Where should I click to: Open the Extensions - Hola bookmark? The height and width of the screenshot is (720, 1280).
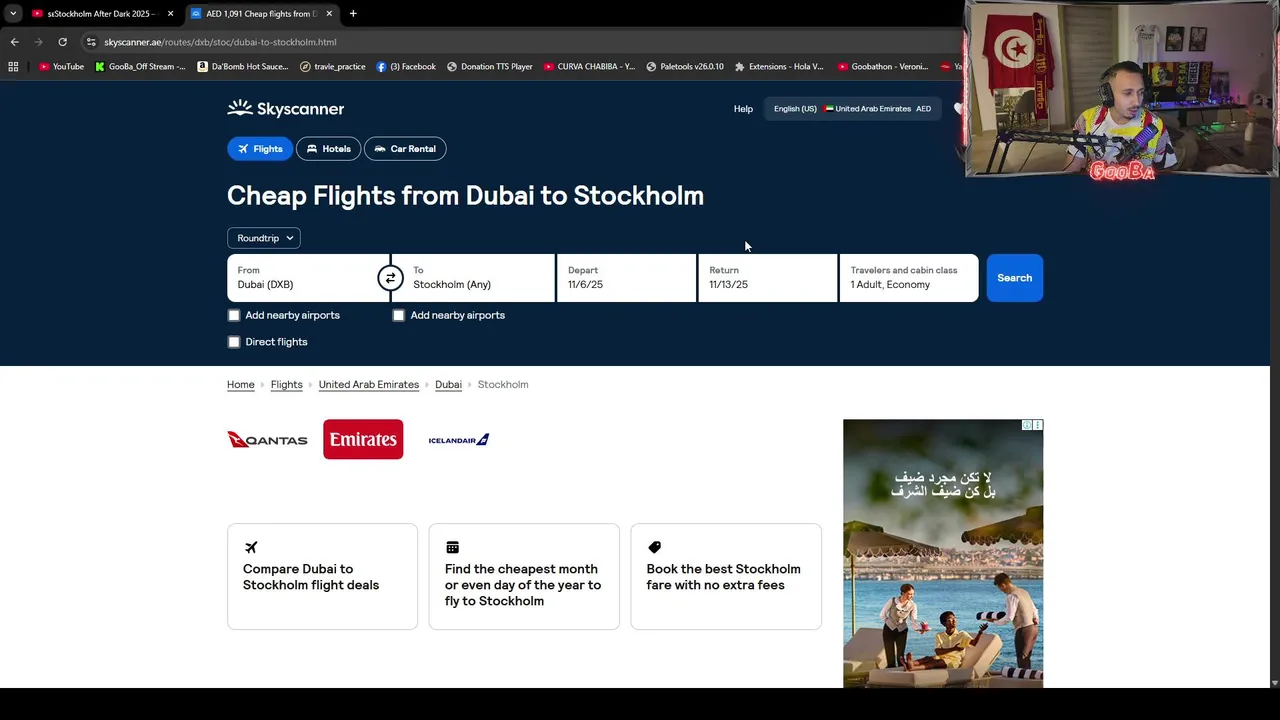click(x=779, y=67)
